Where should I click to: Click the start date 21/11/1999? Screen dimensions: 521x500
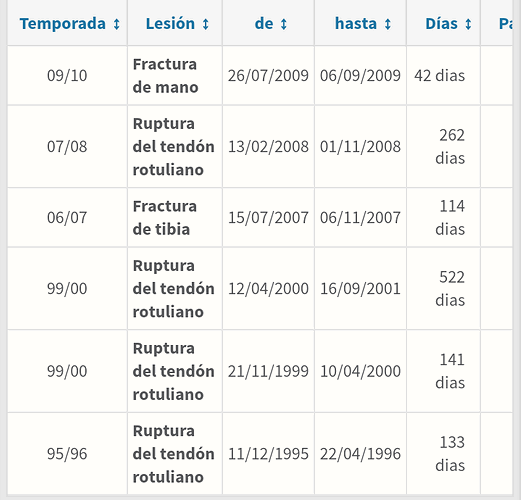tap(268, 371)
